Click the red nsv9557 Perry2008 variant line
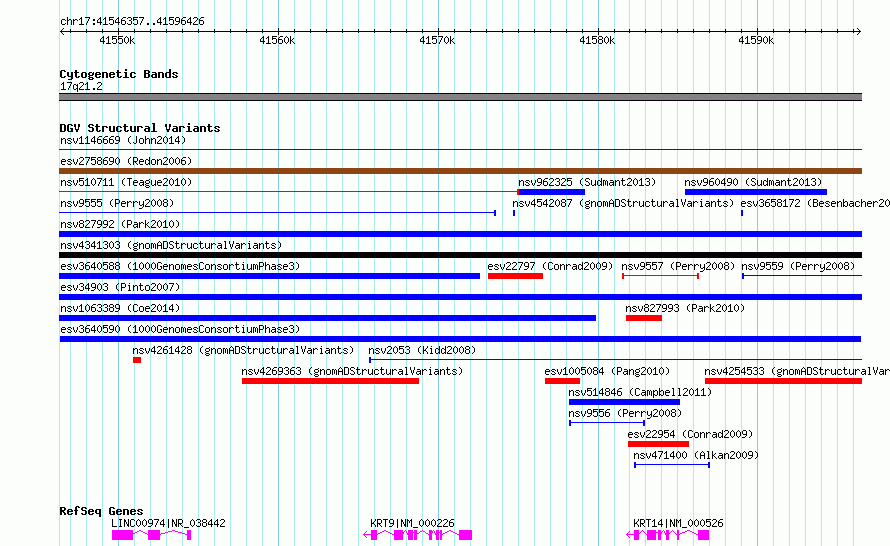The width and height of the screenshot is (890, 546). click(x=660, y=276)
